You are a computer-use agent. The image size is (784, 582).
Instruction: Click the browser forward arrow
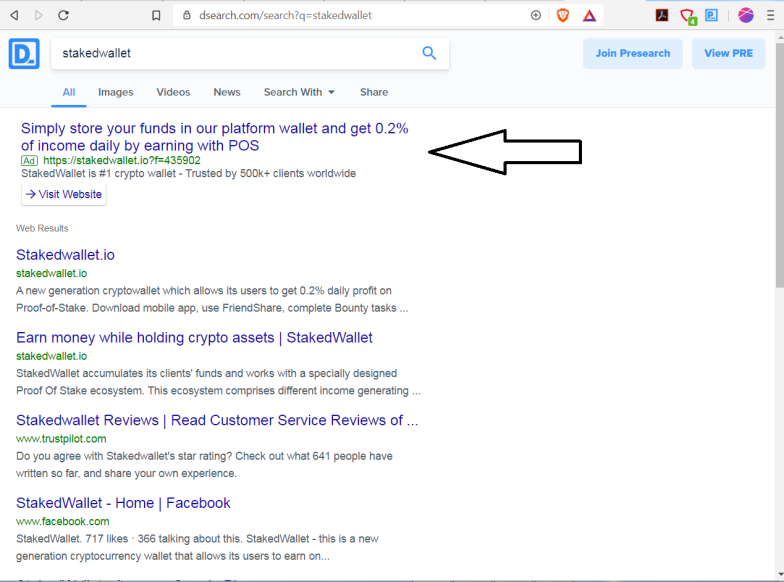38,16
